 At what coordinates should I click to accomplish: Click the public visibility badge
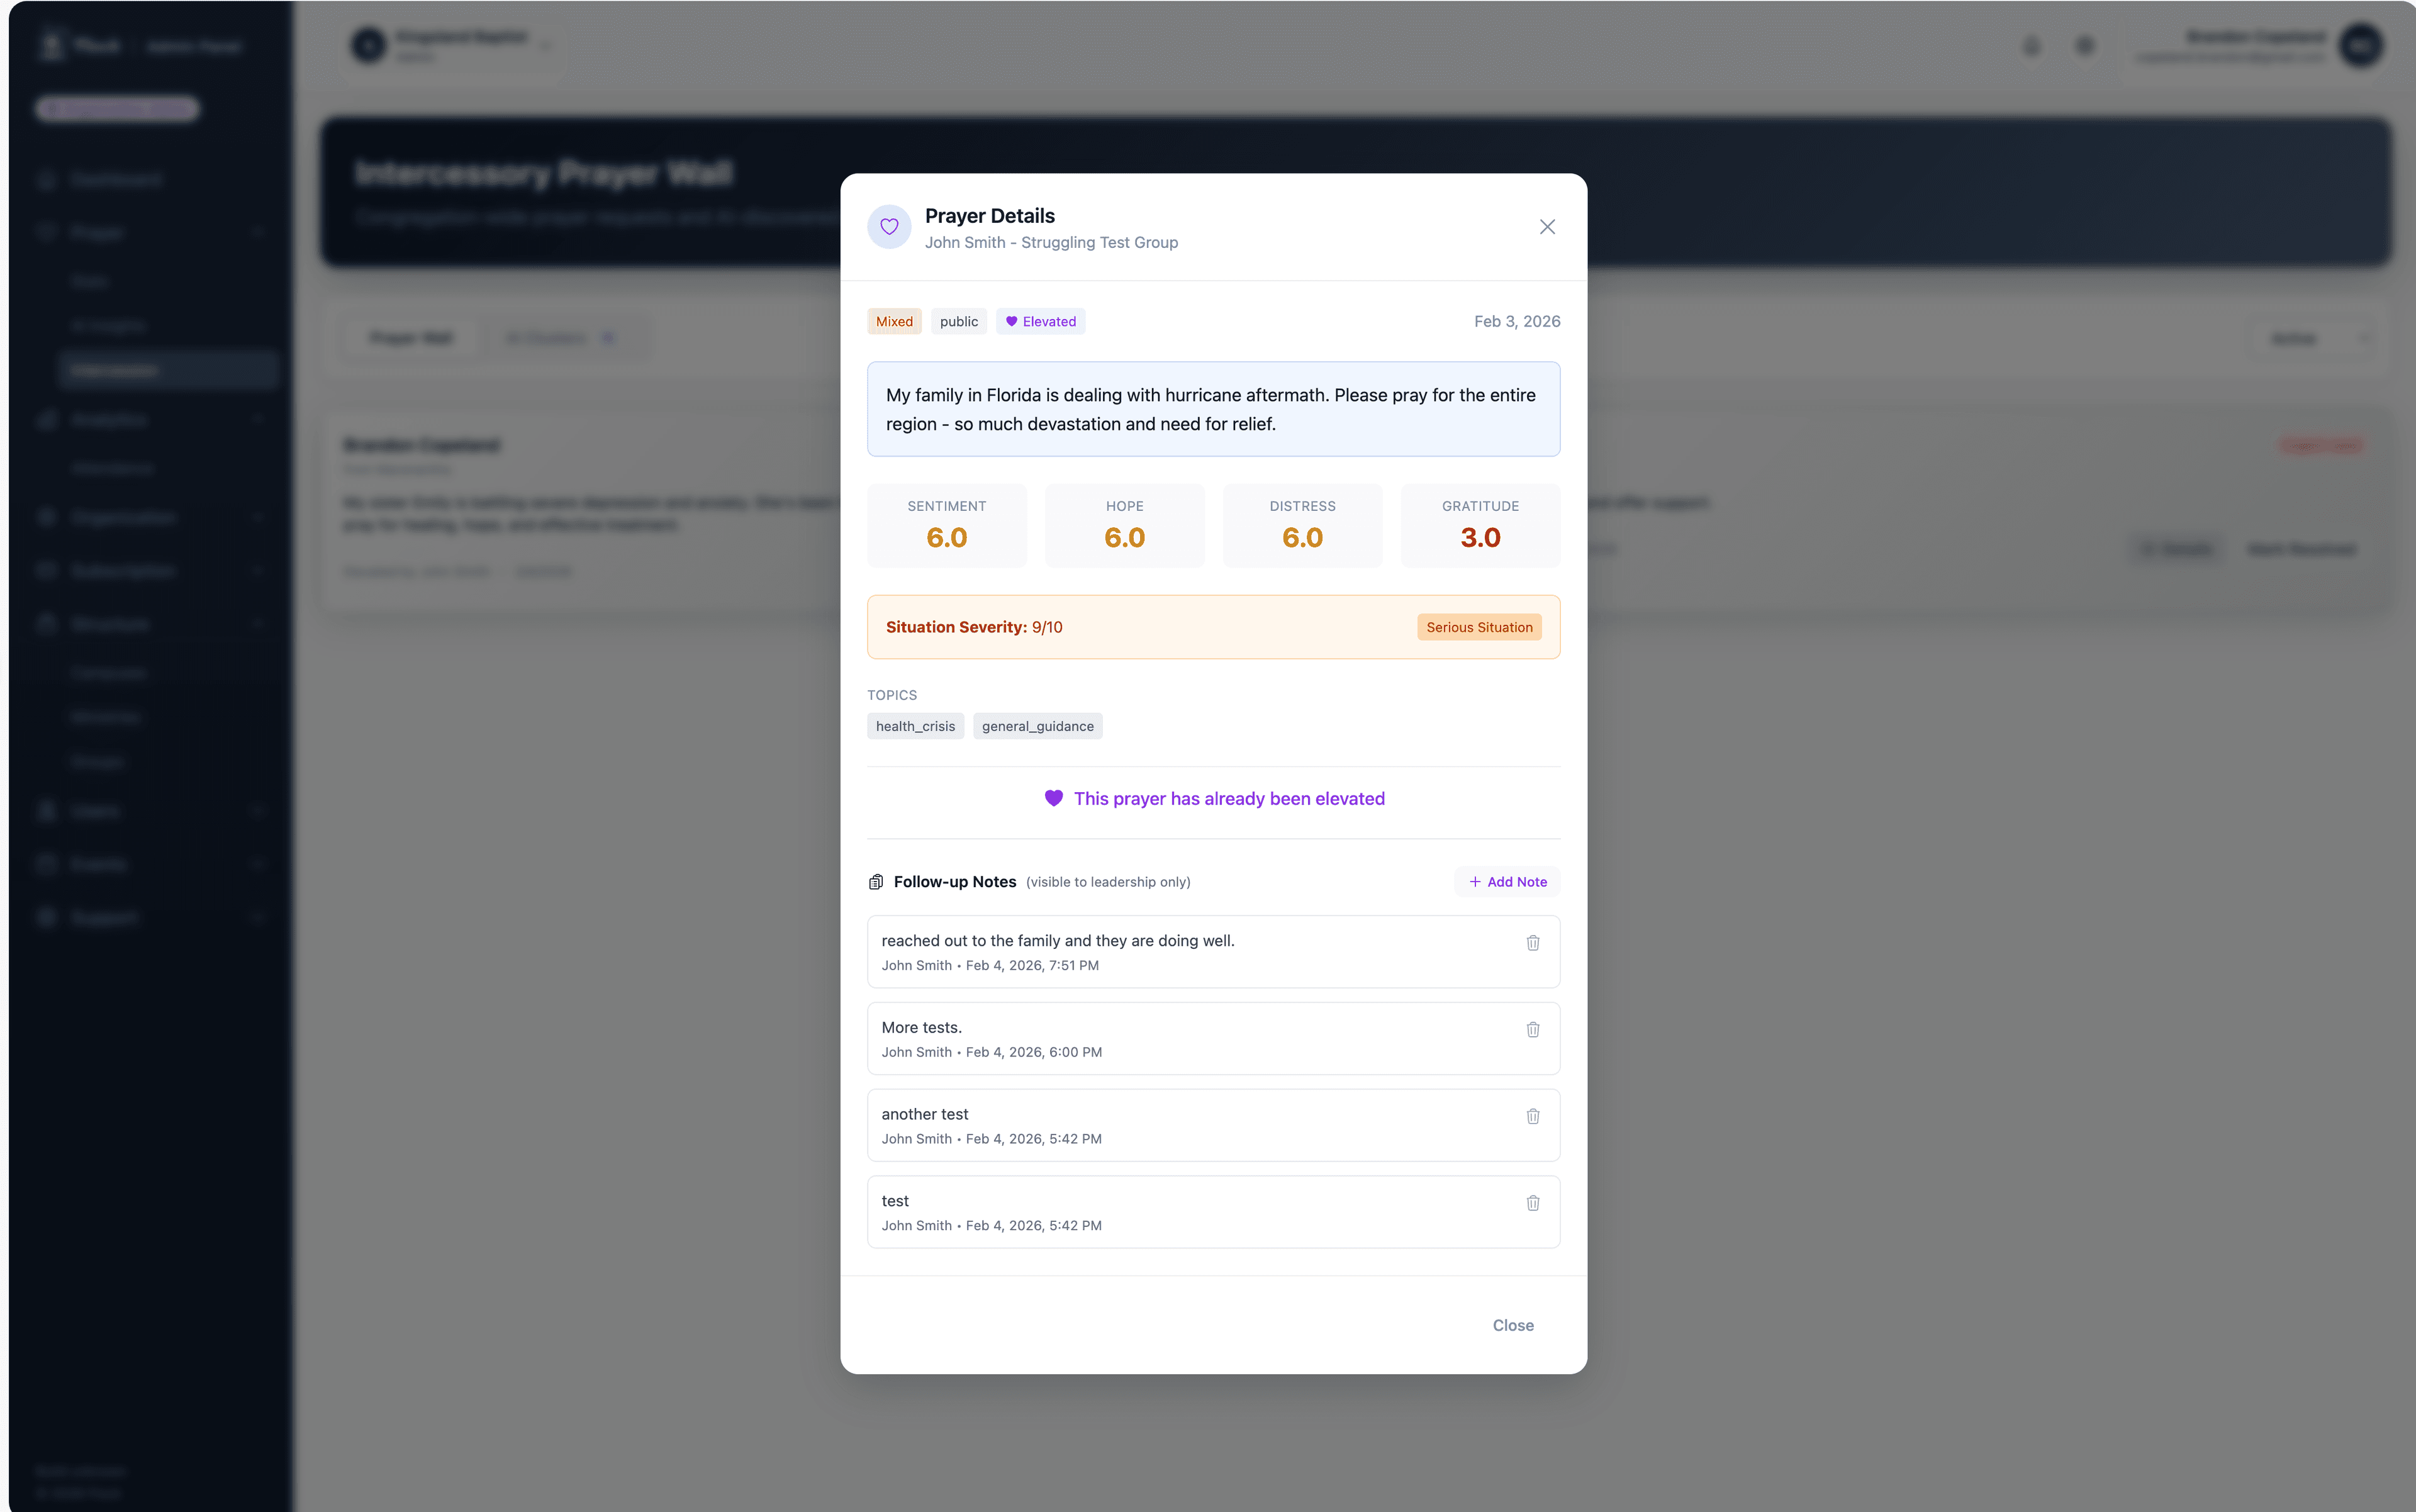[x=958, y=321]
